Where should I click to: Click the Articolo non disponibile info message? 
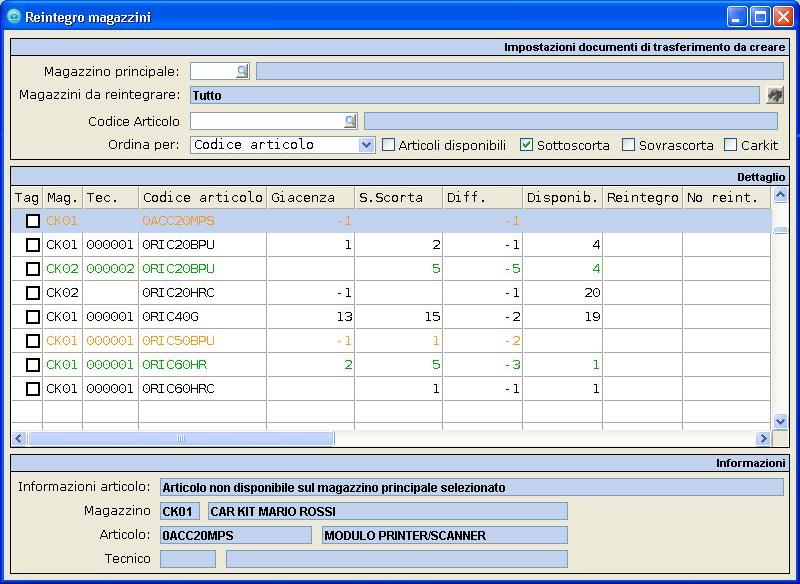472,487
